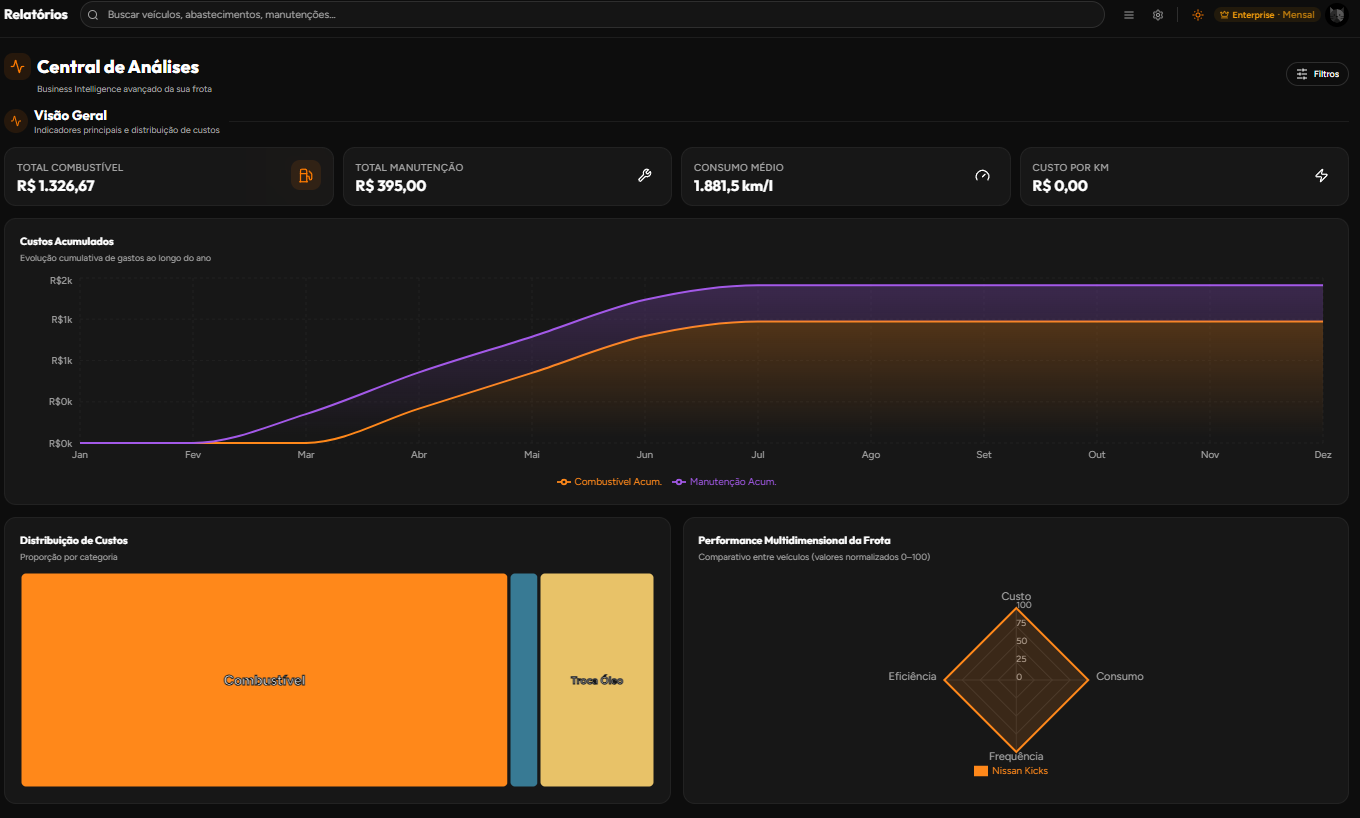
Task: Click the lightning icon on Custo por KM
Action: coord(1321,176)
